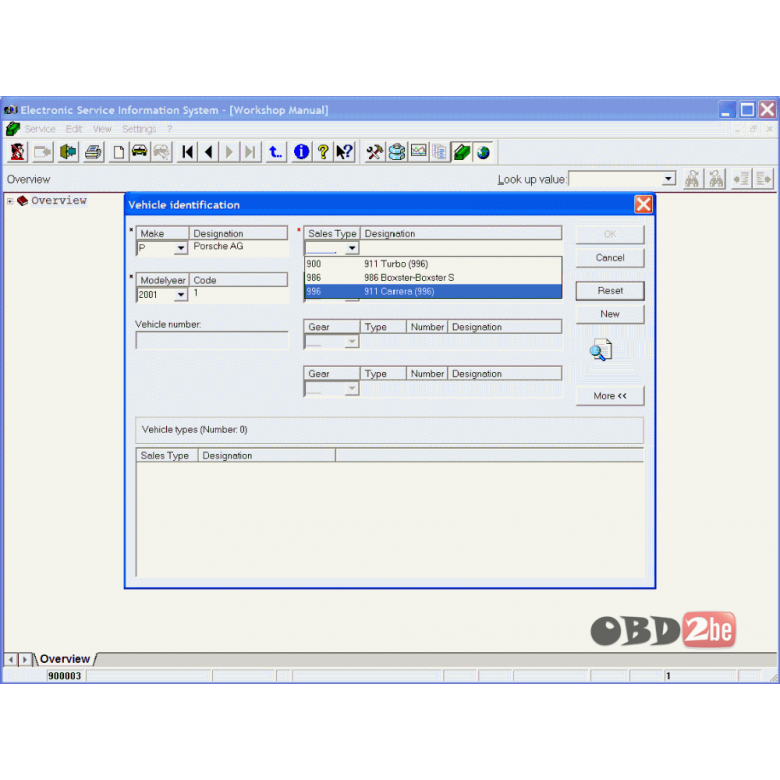Viewport: 780px width, 780px height.
Task: Open the View menu
Action: pos(102,129)
